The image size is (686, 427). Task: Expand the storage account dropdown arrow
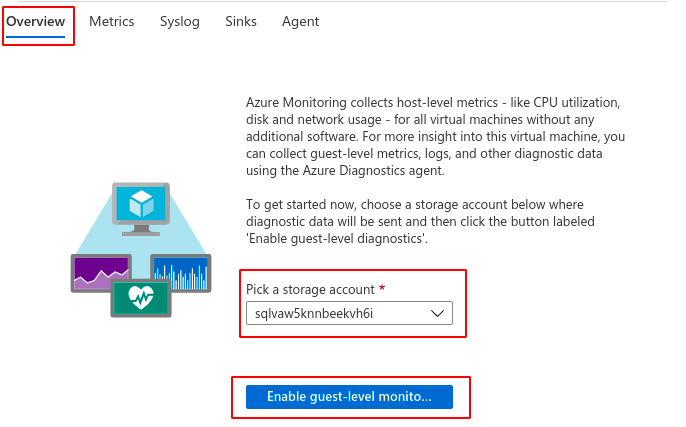(437, 313)
